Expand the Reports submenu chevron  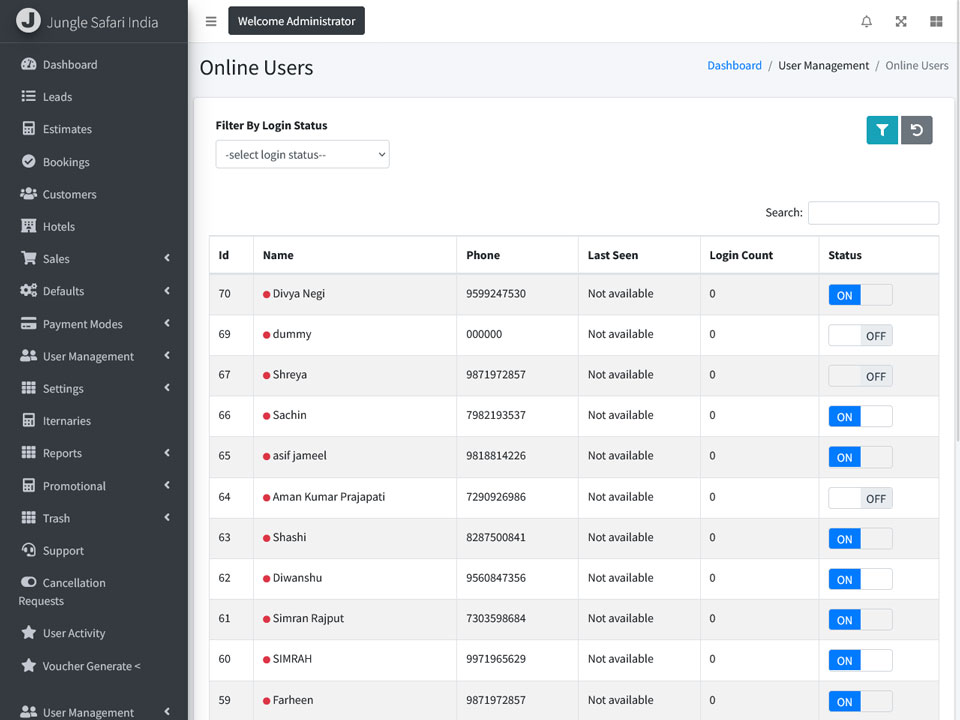(x=167, y=452)
